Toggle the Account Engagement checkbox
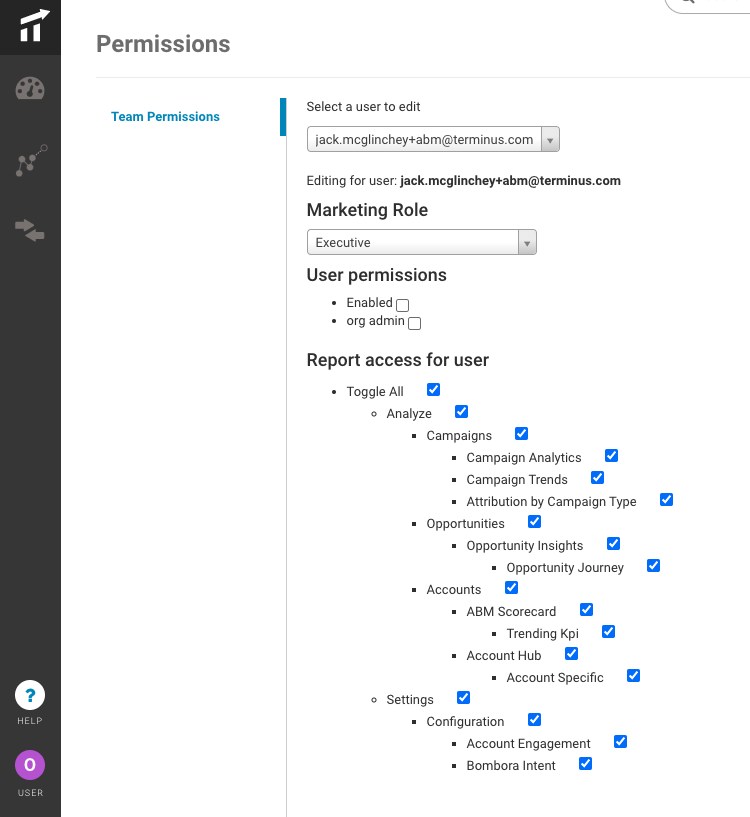The image size is (750, 817). tap(620, 742)
